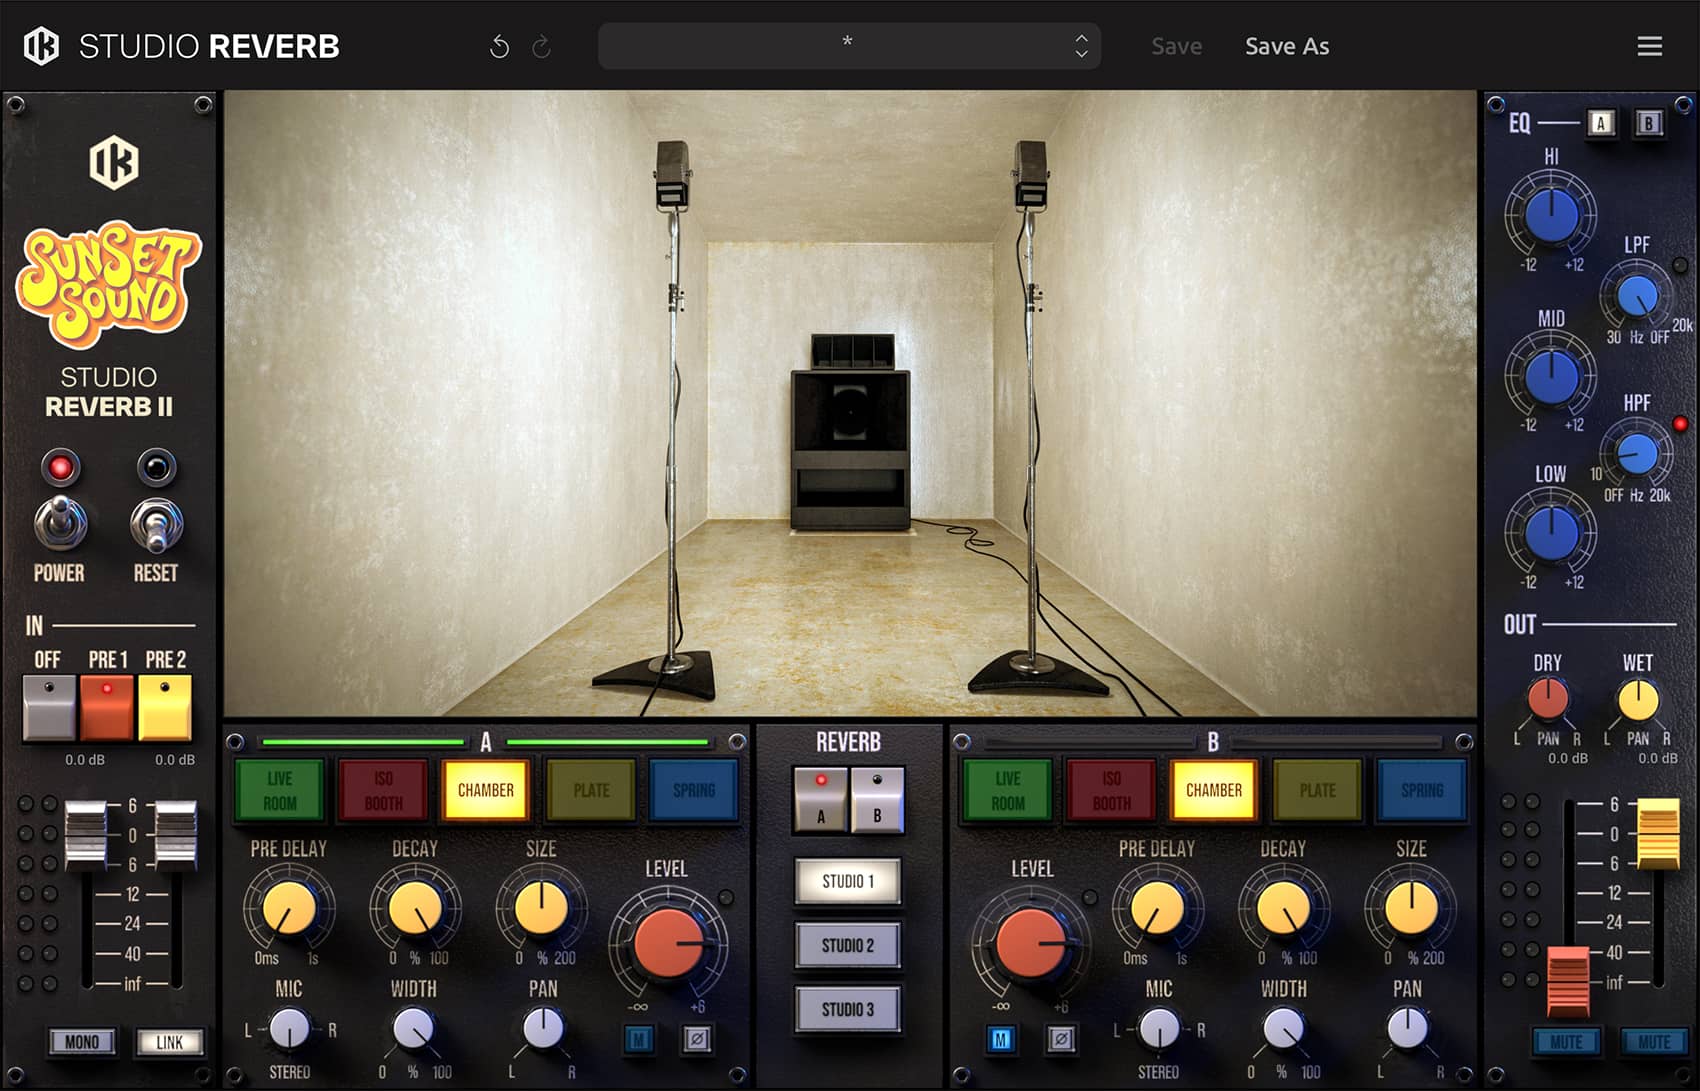Flip the POWER toggle switch
The width and height of the screenshot is (1700, 1091).
(60, 523)
